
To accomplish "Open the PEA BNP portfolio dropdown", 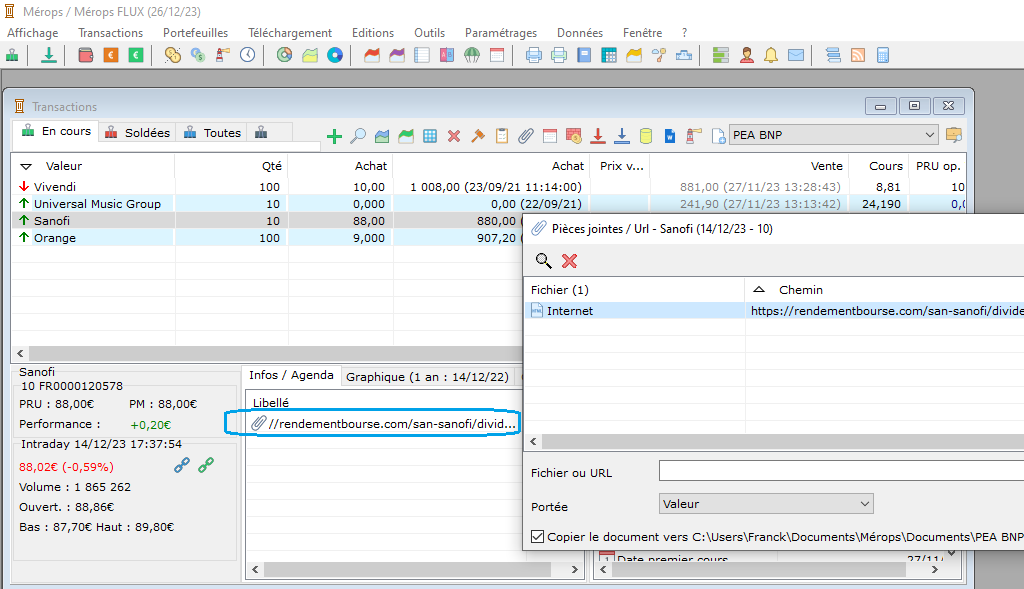I will pyautogui.click(x=833, y=135).
